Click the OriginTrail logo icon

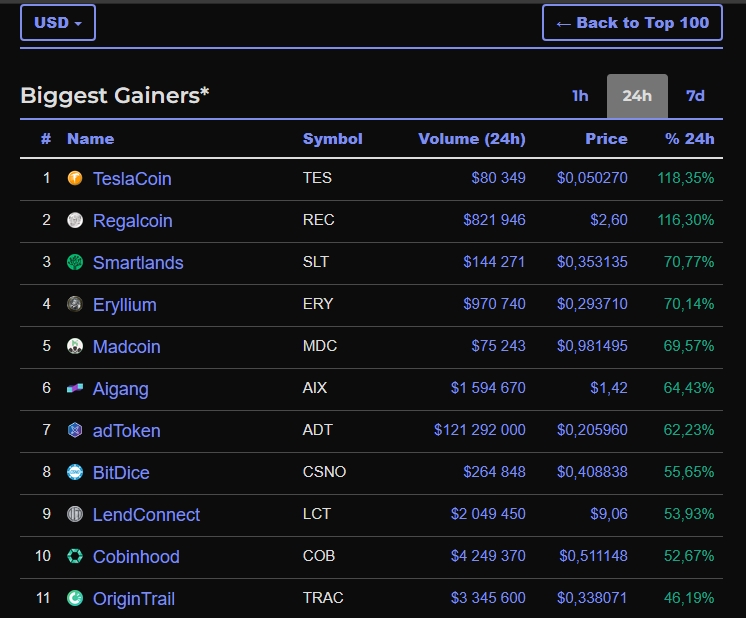(x=75, y=598)
